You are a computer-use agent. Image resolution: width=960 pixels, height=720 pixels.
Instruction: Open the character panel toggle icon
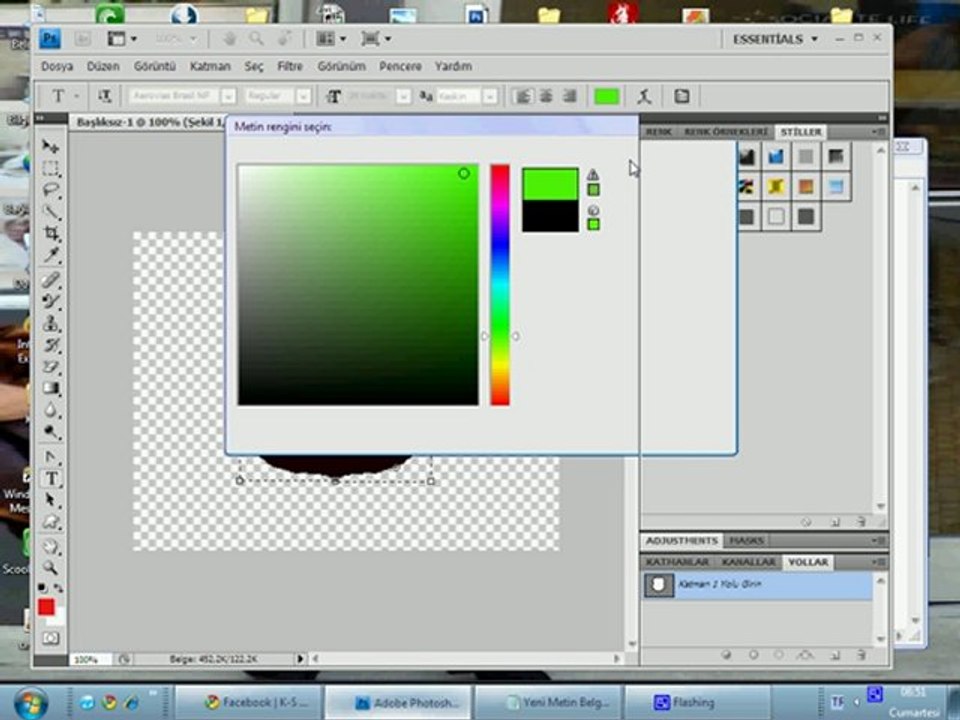pyautogui.click(x=682, y=96)
